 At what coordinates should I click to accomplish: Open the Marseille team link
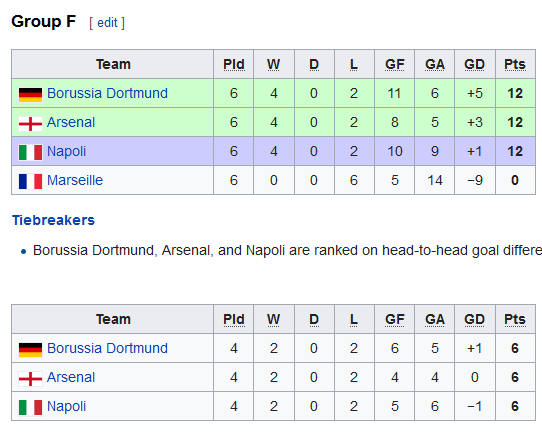[x=75, y=180]
